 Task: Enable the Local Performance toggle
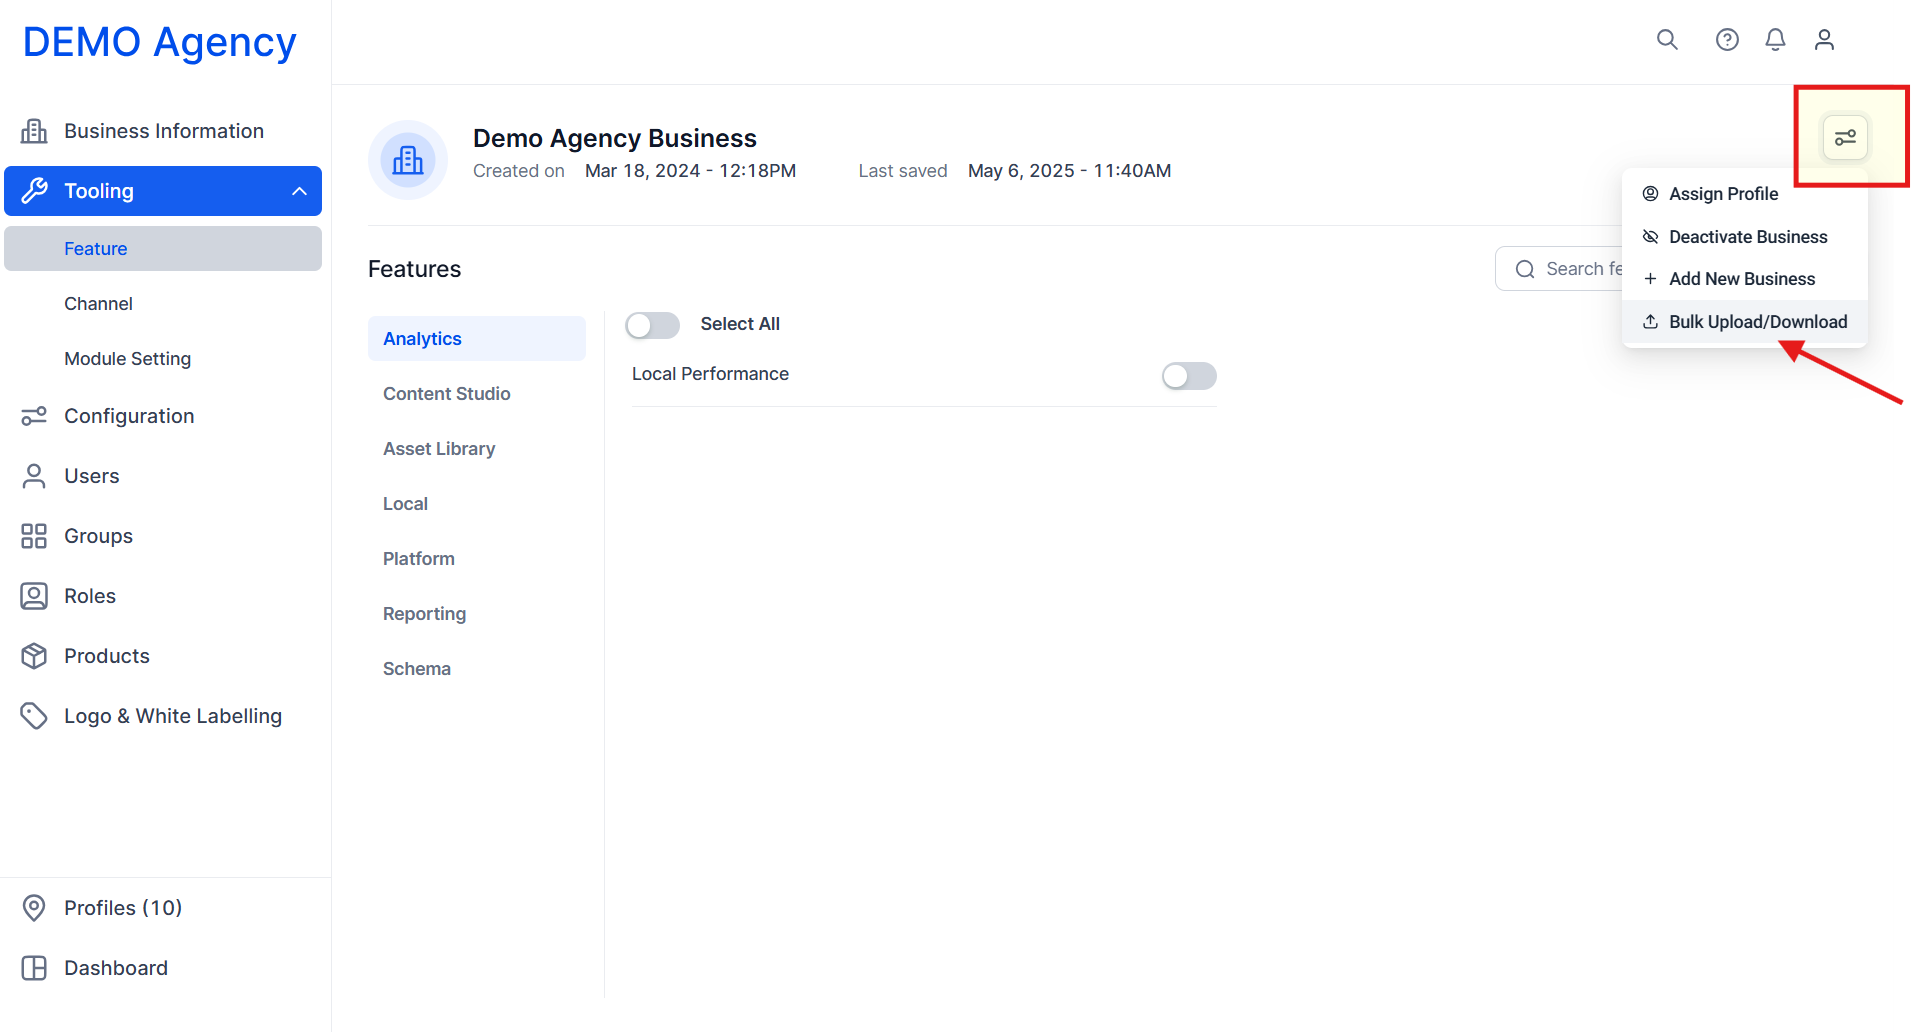click(1189, 376)
